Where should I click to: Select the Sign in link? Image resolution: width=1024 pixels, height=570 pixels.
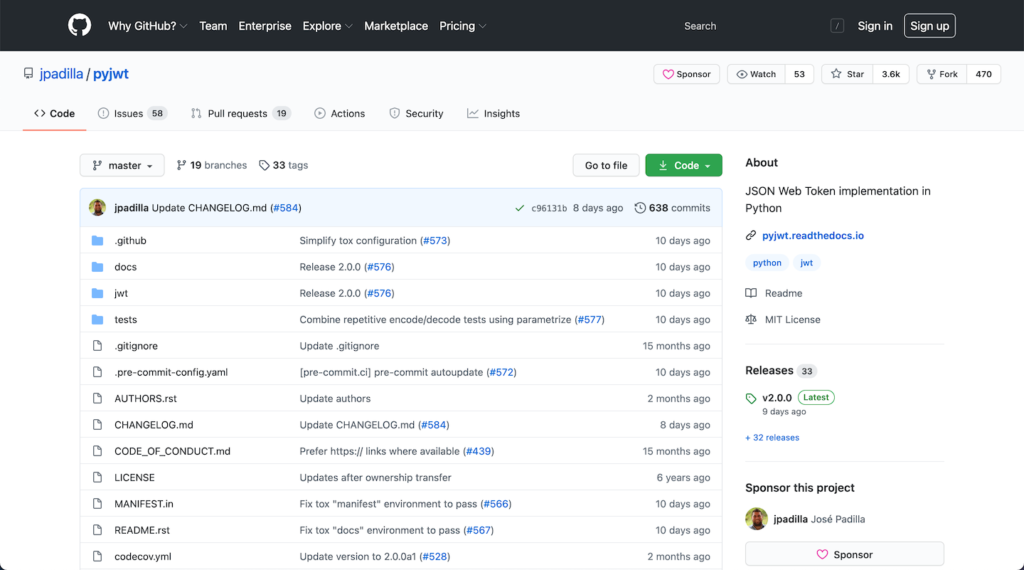874,26
